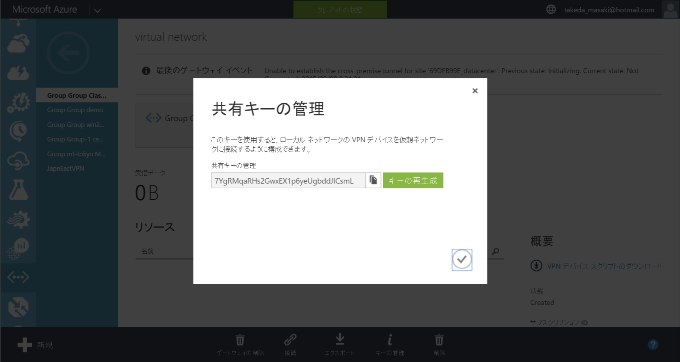Viewport: 680px width, 362px height.
Task: Select Group Group-1 ce.. network item
Action: (75, 140)
